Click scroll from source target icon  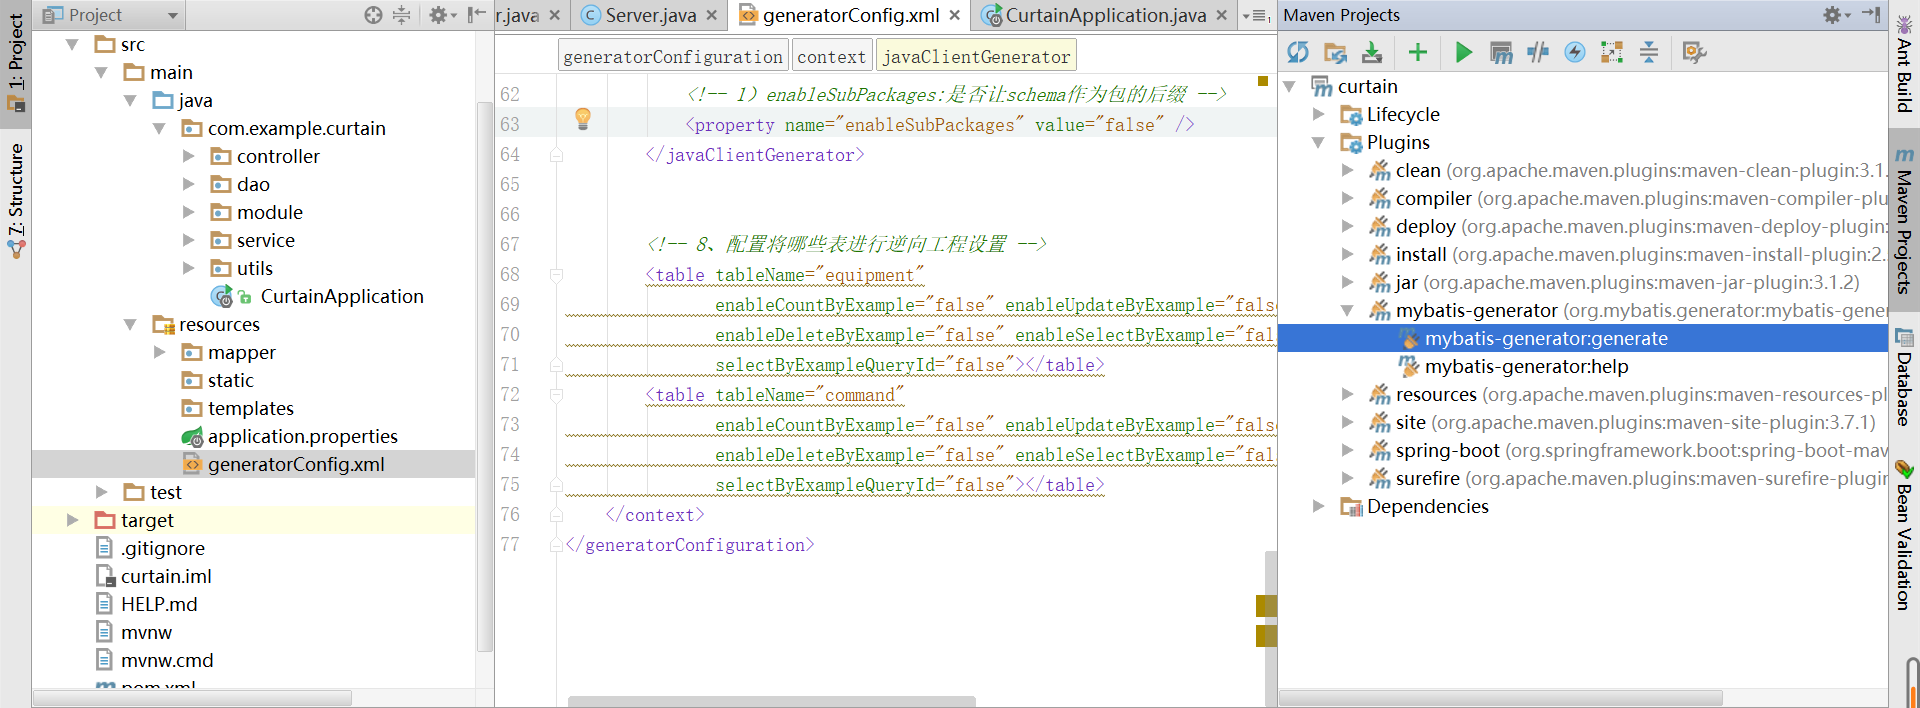373,15
